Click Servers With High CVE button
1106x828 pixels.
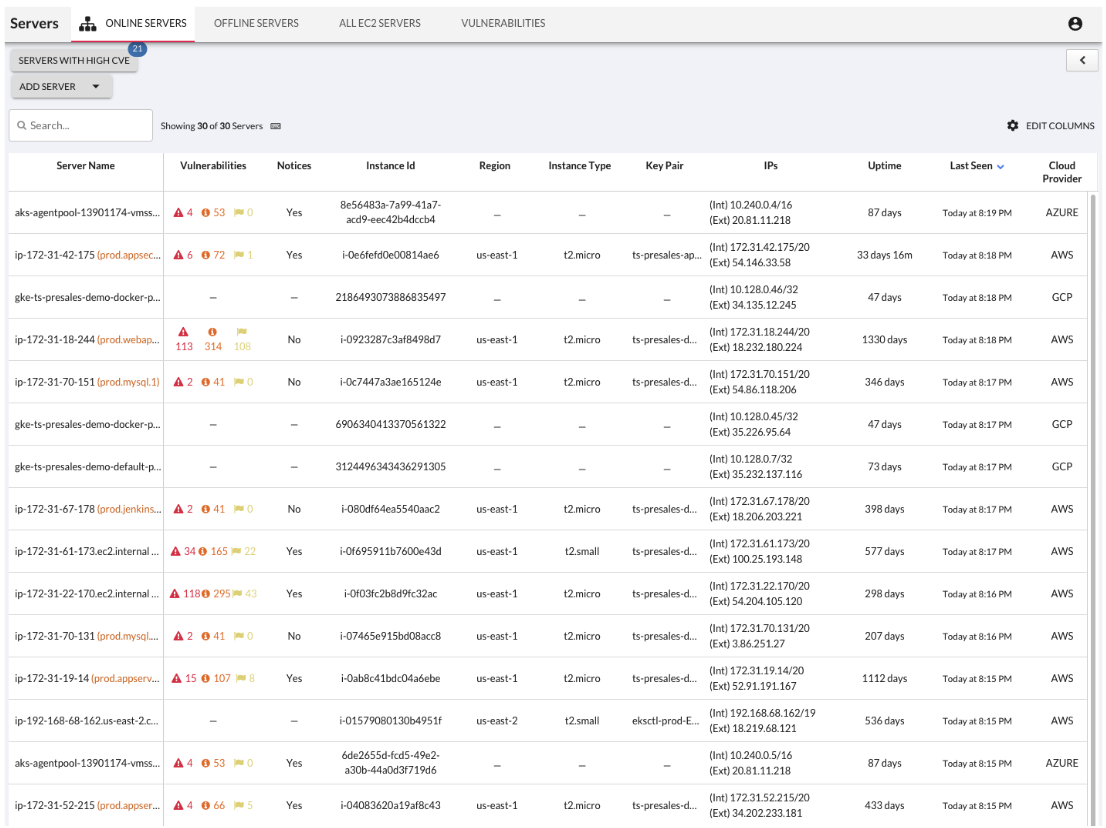[74, 61]
